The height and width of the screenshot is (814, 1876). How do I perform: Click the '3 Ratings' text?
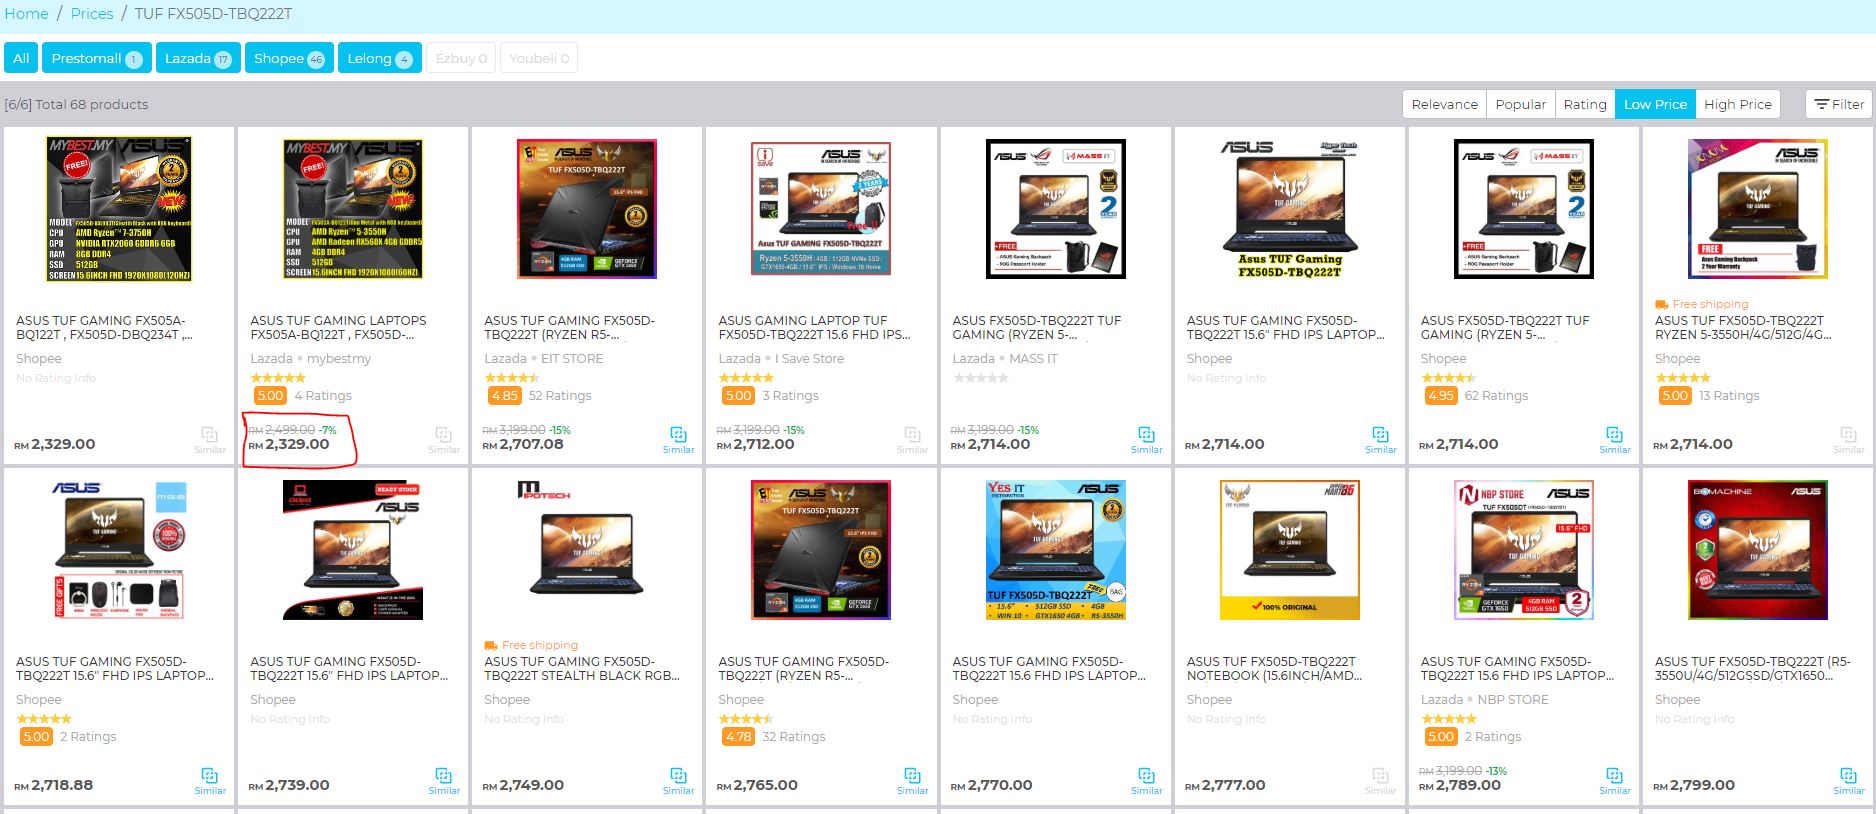click(790, 396)
